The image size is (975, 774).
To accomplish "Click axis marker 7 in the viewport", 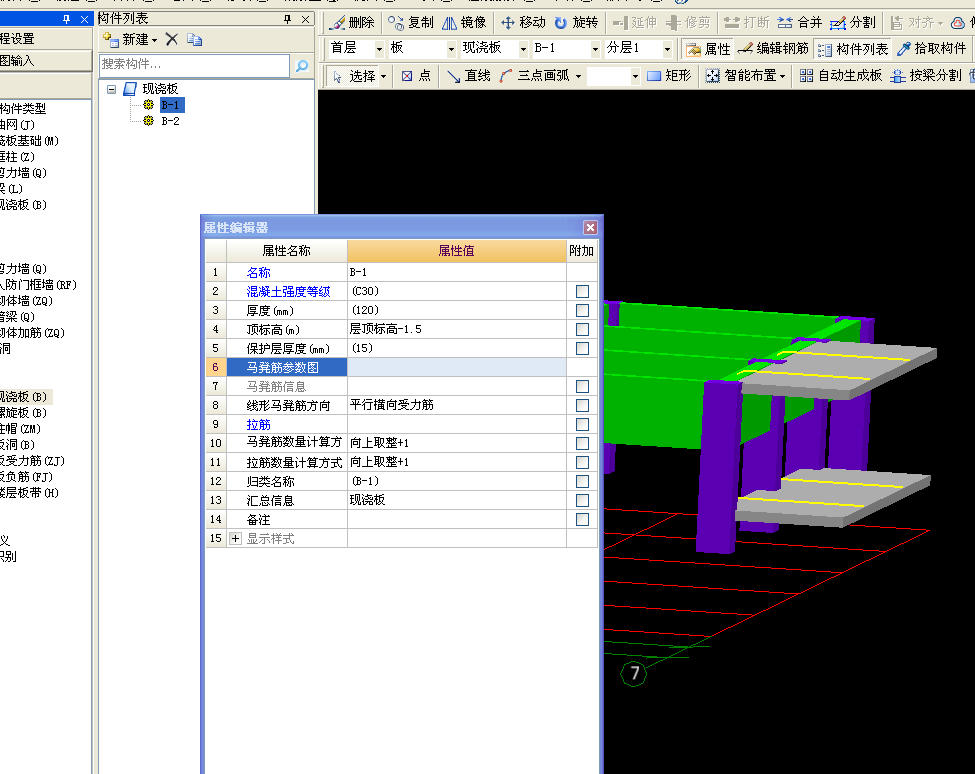I will pyautogui.click(x=634, y=673).
